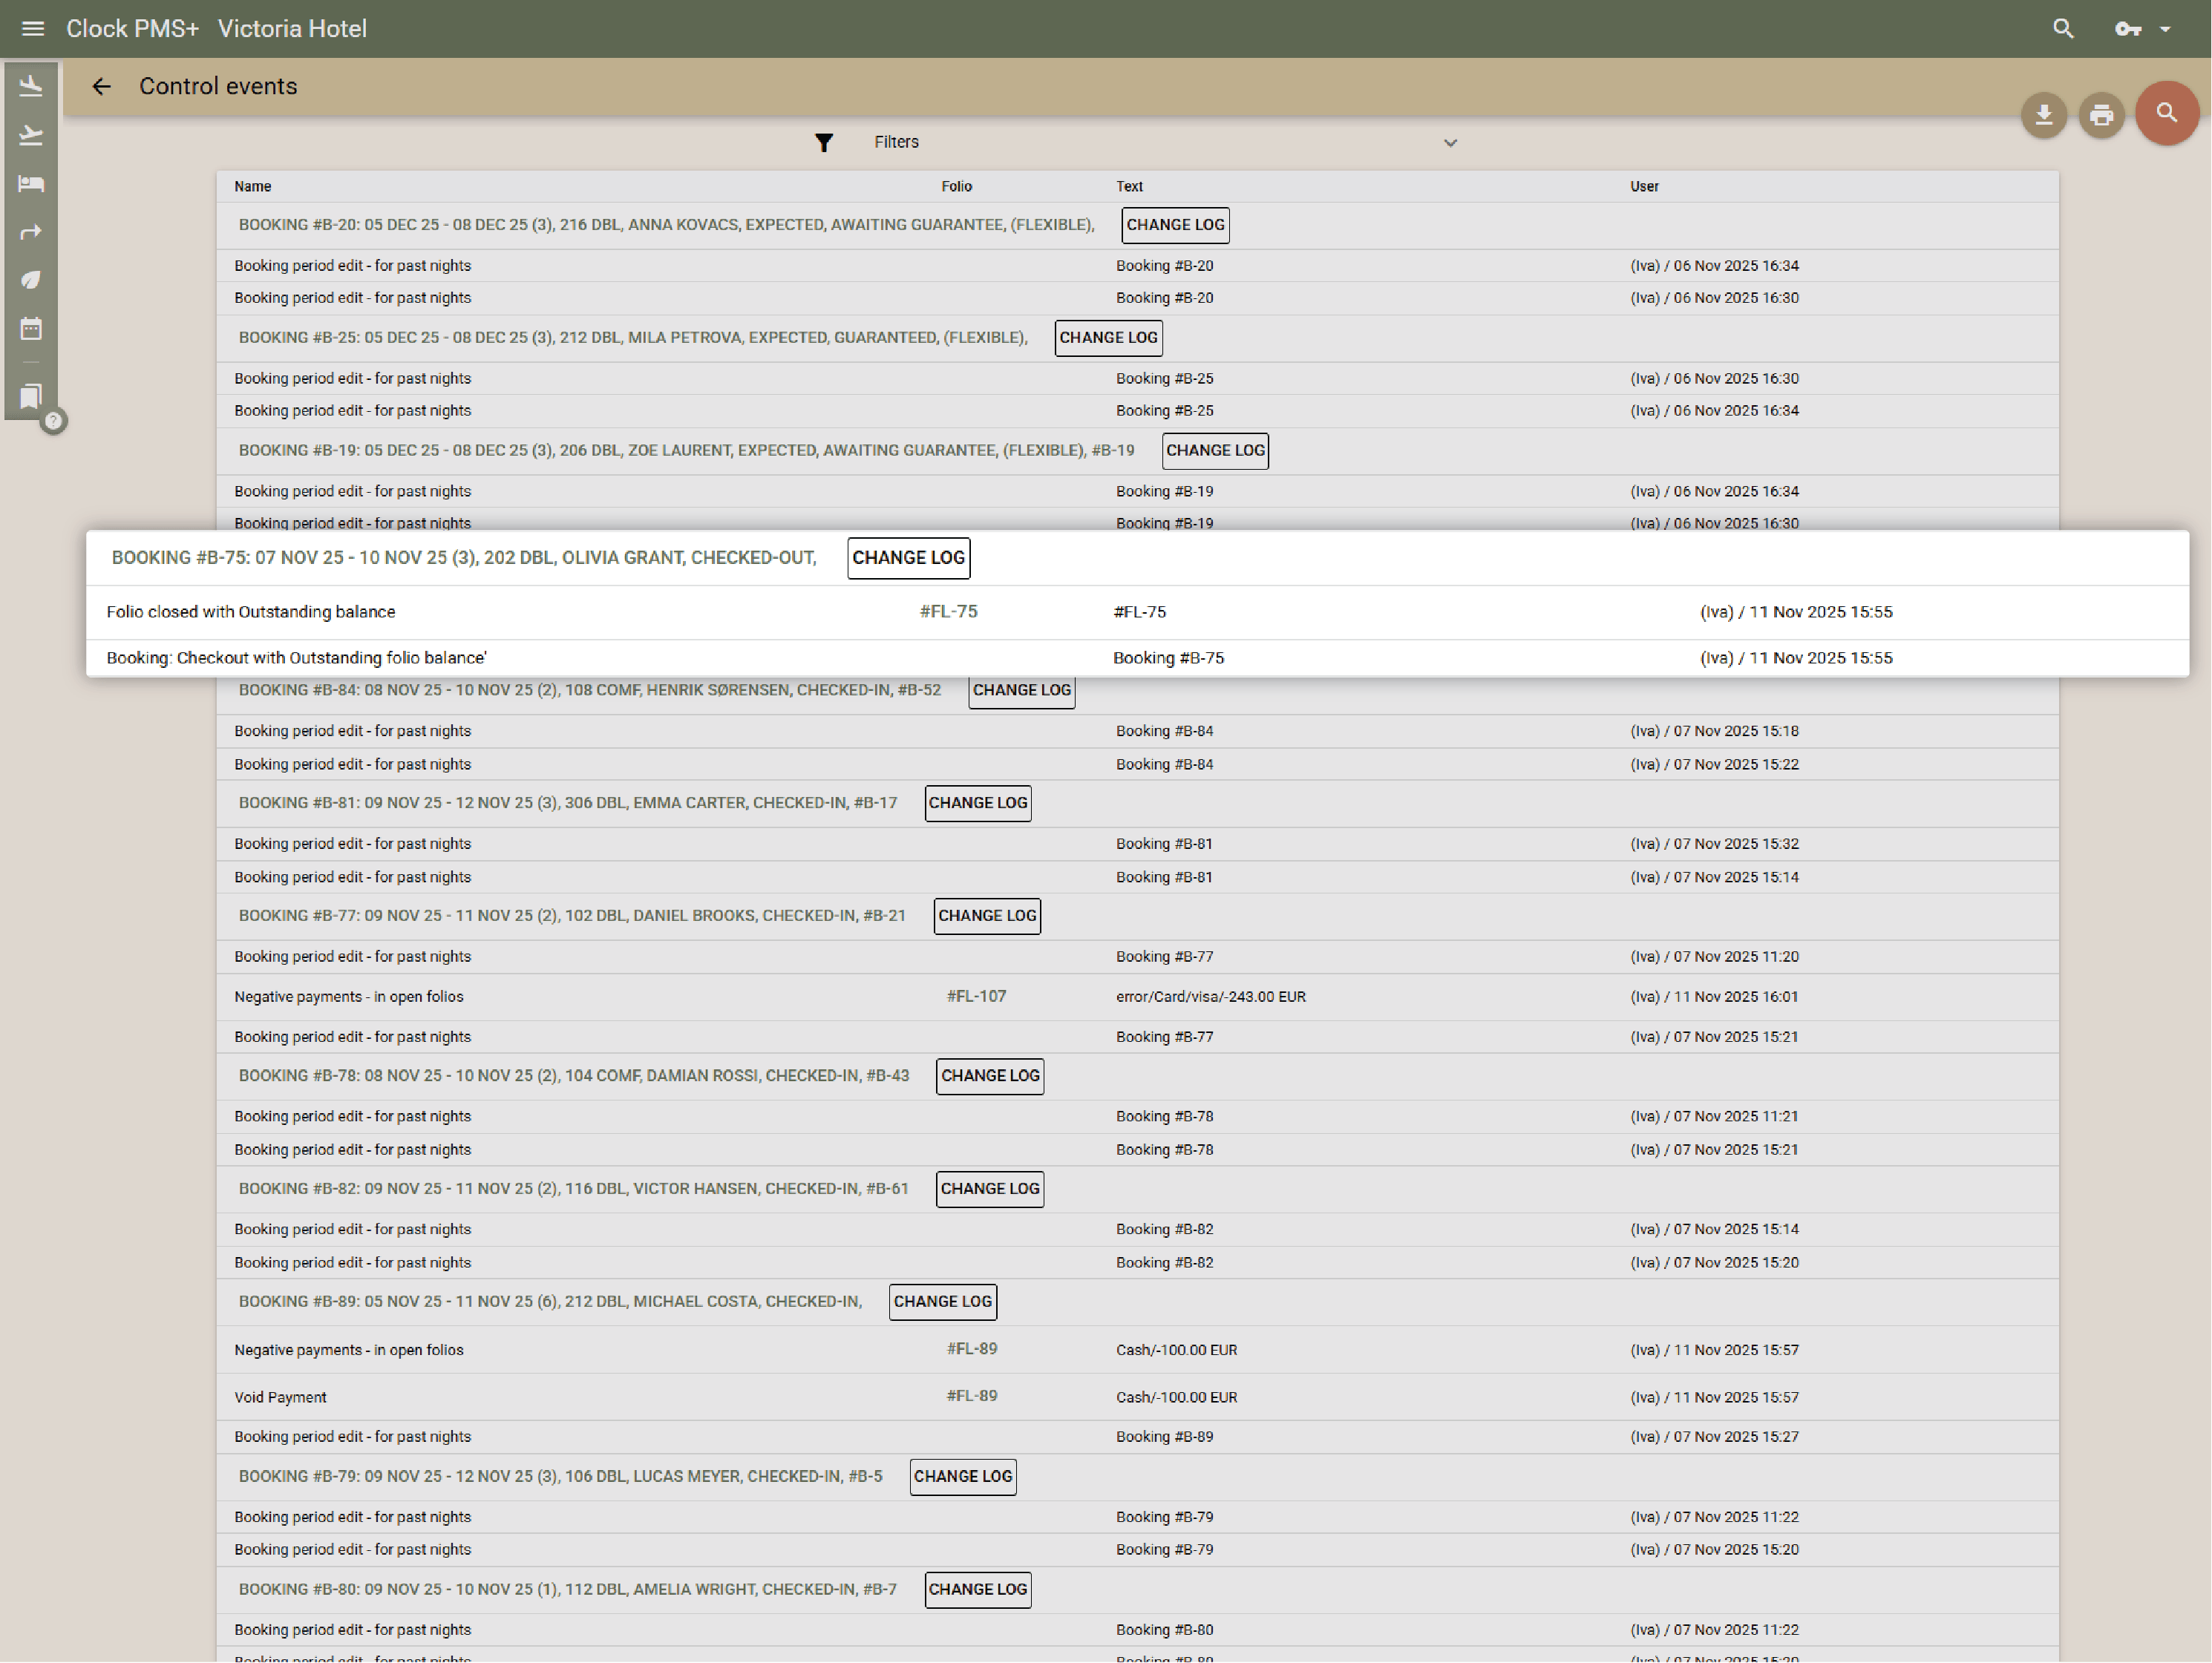Open folio link #FL-107
Viewport: 2212px width, 1663px height.
[976, 997]
